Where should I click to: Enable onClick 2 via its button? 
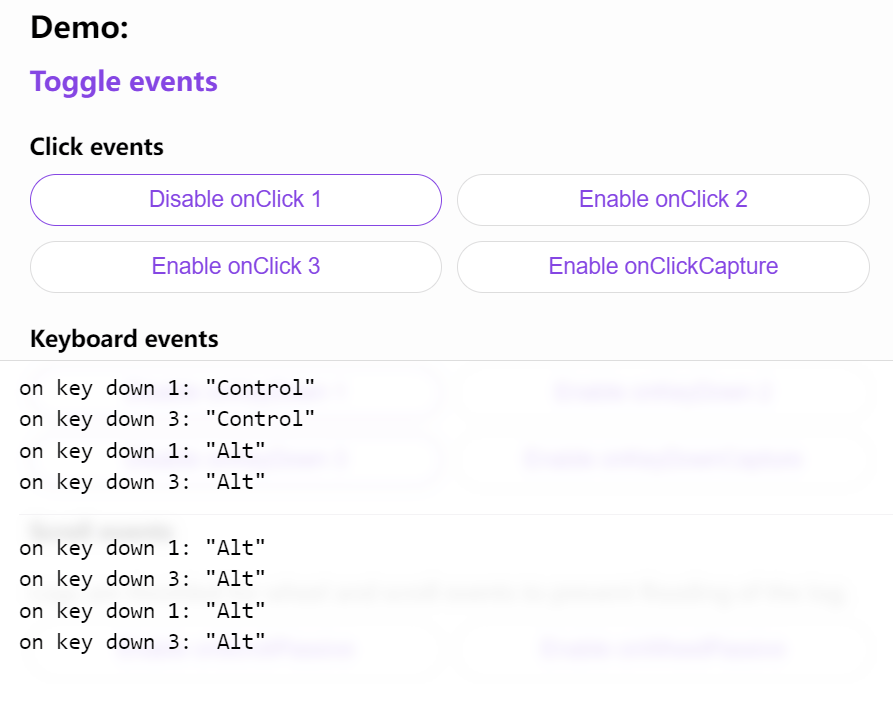tap(663, 200)
